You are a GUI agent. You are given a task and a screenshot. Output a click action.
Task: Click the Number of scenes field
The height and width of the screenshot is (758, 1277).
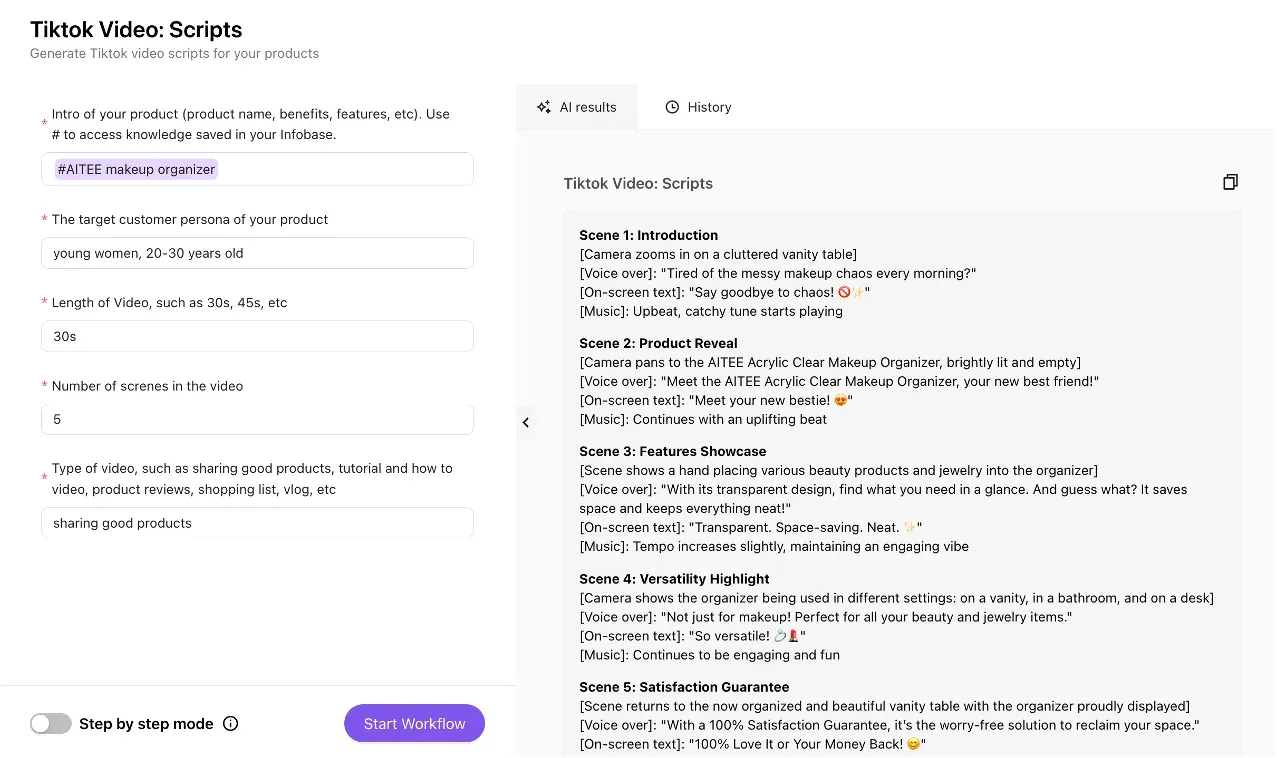tap(257, 419)
